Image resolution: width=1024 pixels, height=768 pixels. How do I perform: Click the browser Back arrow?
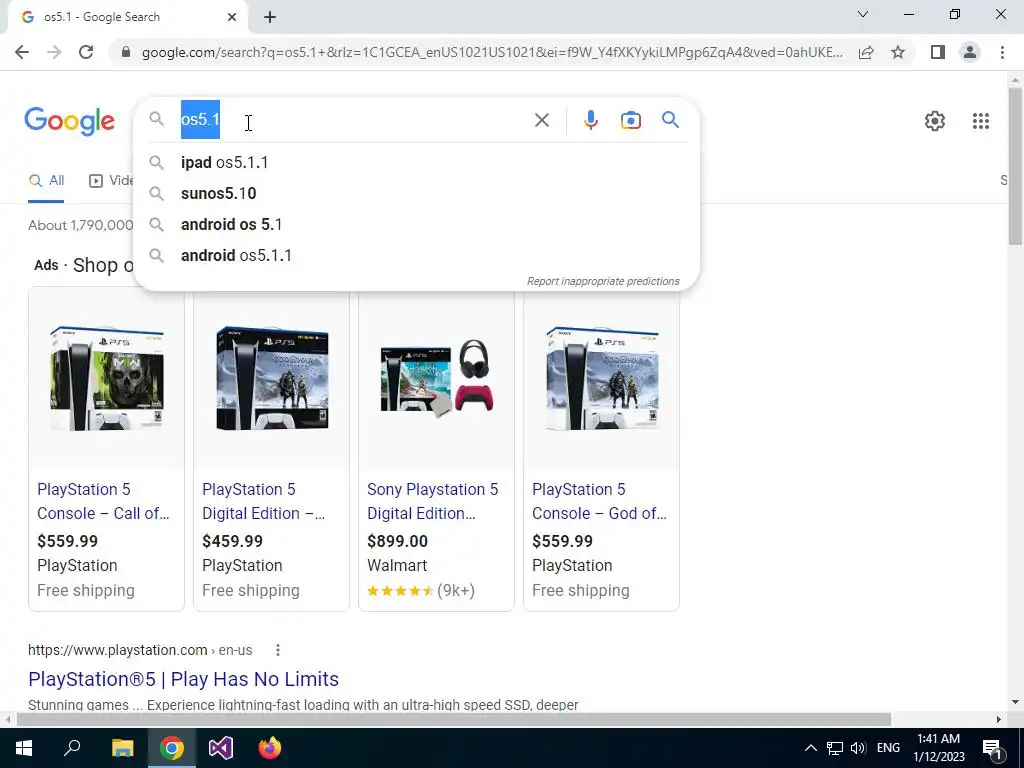click(x=22, y=52)
